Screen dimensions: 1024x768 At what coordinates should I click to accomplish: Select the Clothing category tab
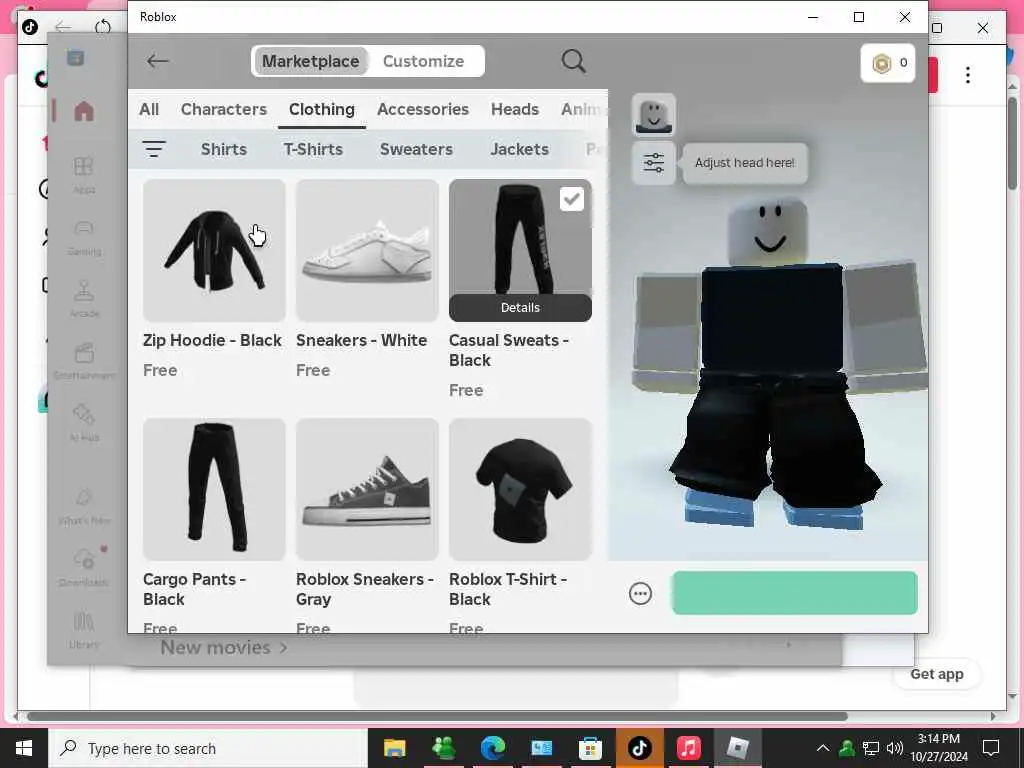[x=322, y=109]
